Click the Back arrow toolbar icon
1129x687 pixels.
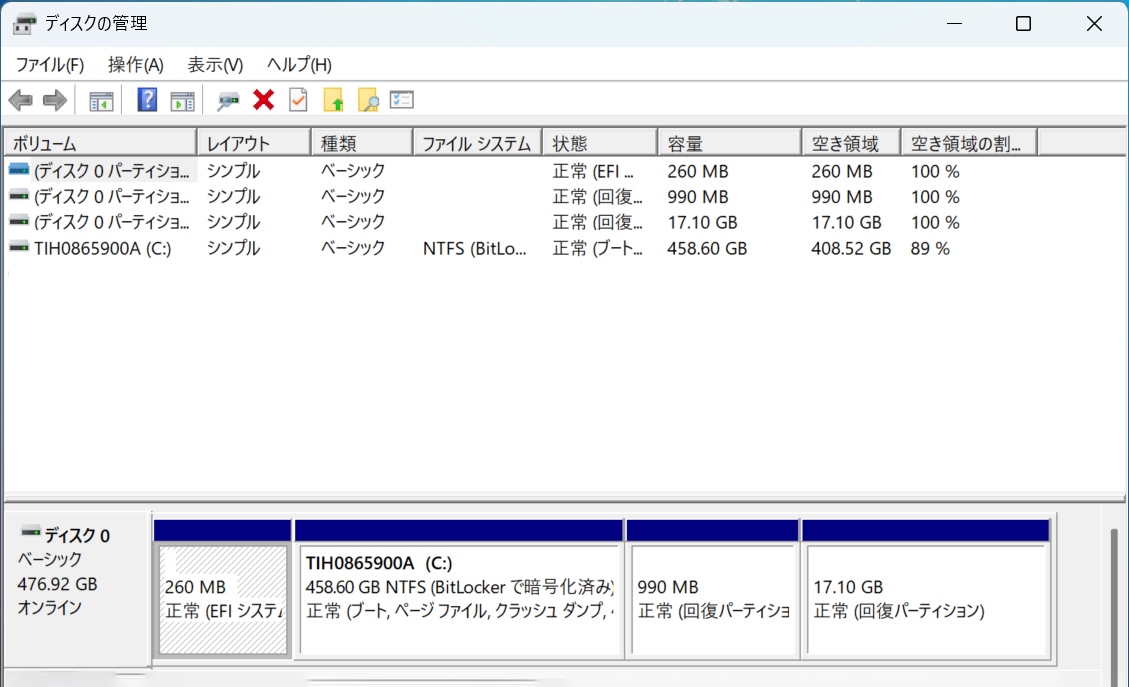(x=20, y=100)
